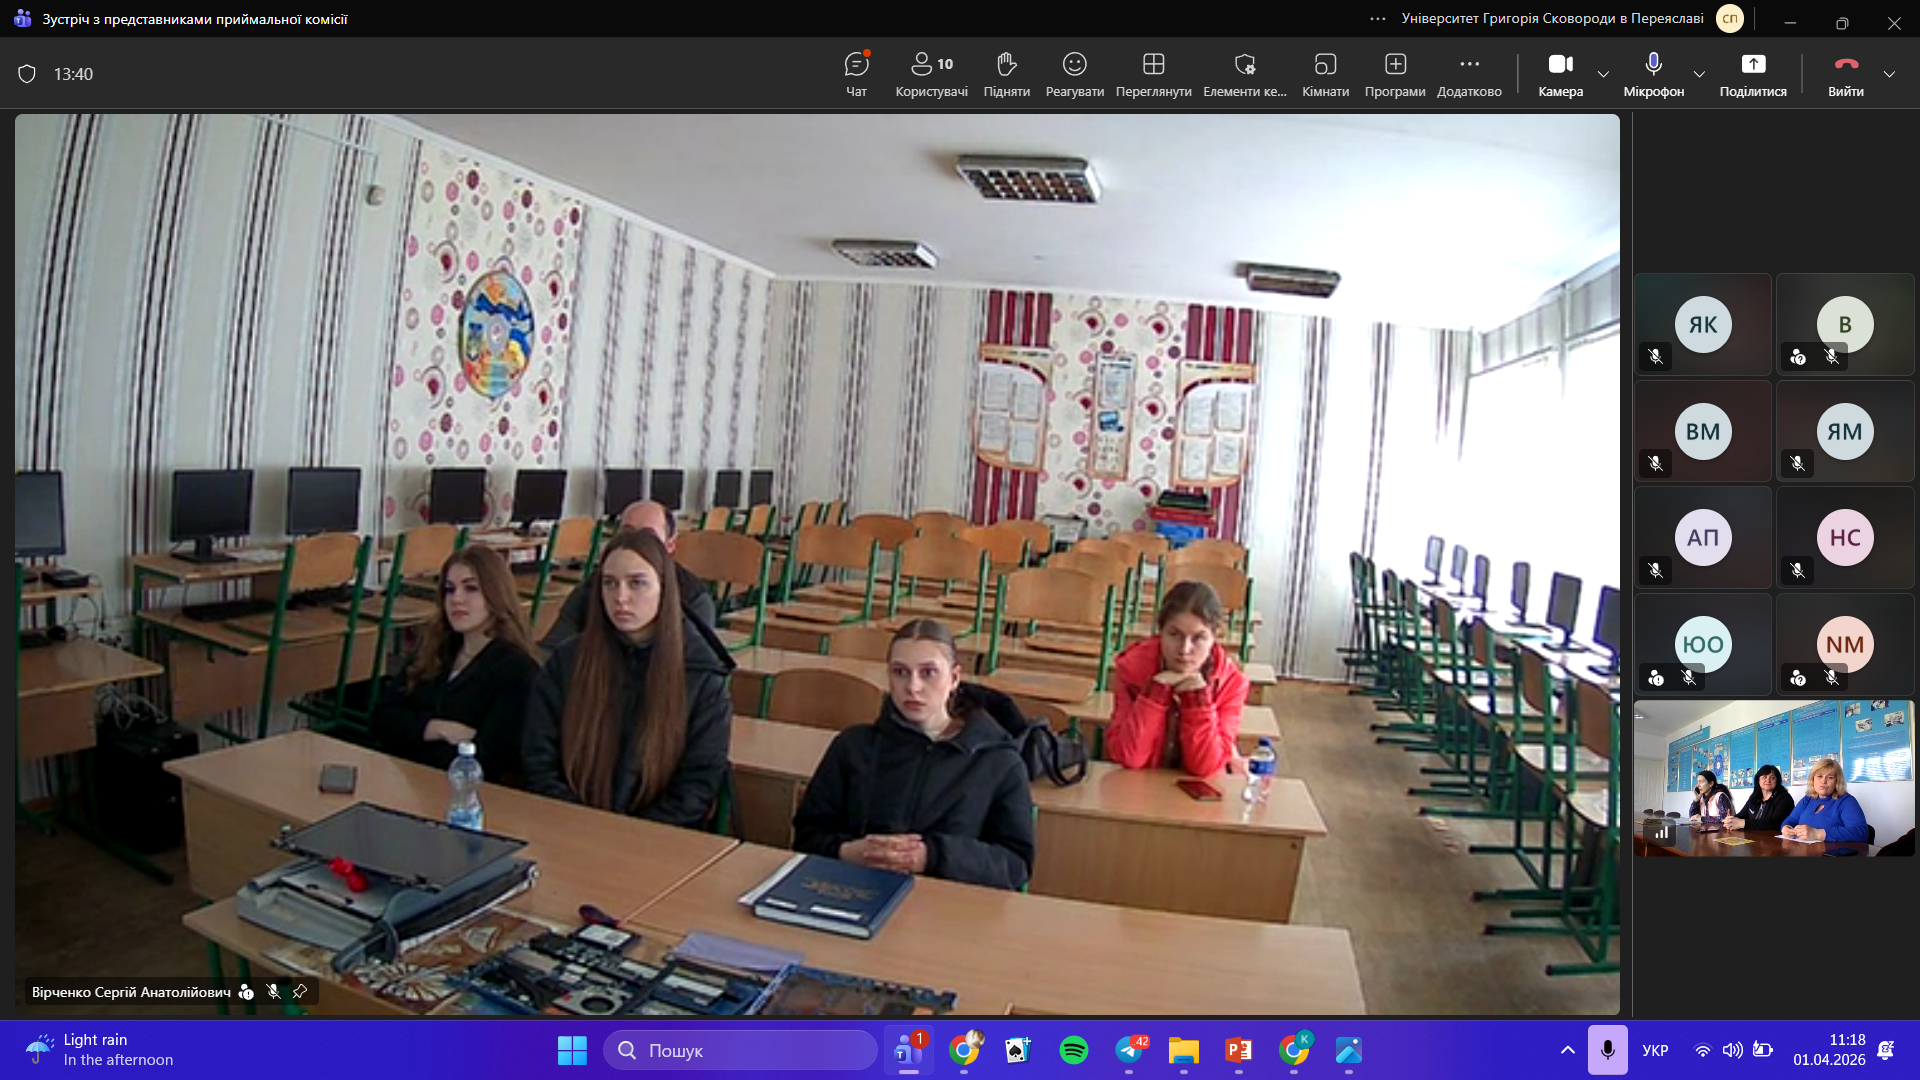
Task: Expand microphone options dropdown arrow
Action: point(1699,74)
